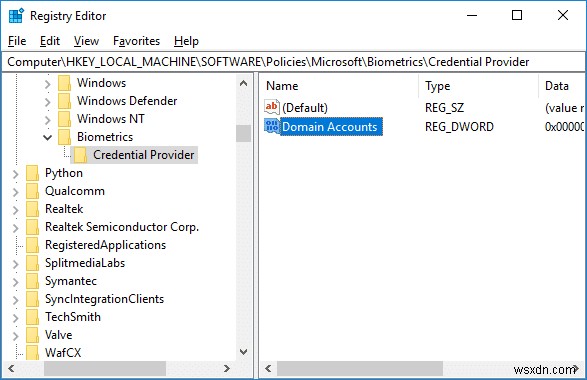Click the tree pane scroll up arrow
The height and width of the screenshot is (380, 587).
(x=243, y=83)
